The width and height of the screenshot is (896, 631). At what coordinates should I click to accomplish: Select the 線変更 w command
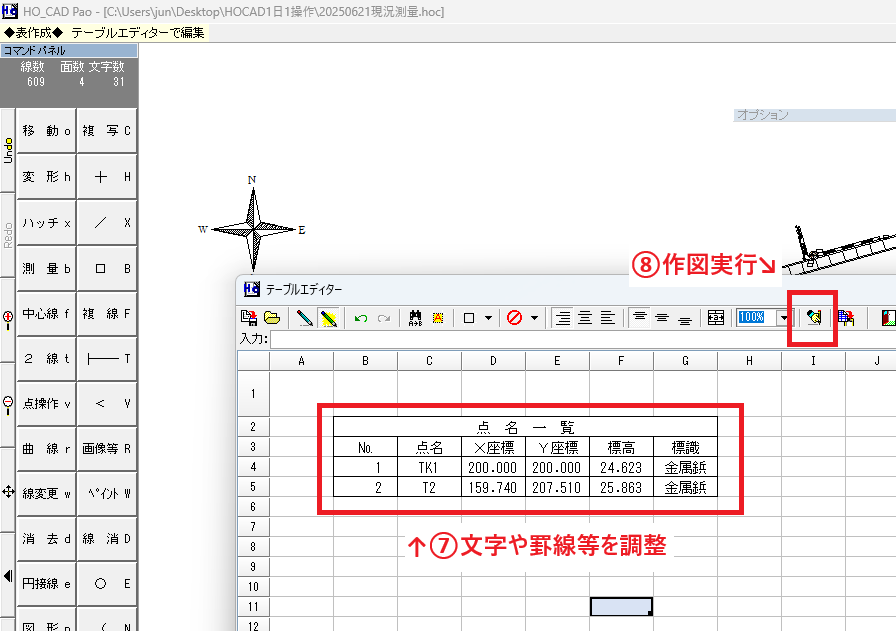(x=46, y=493)
